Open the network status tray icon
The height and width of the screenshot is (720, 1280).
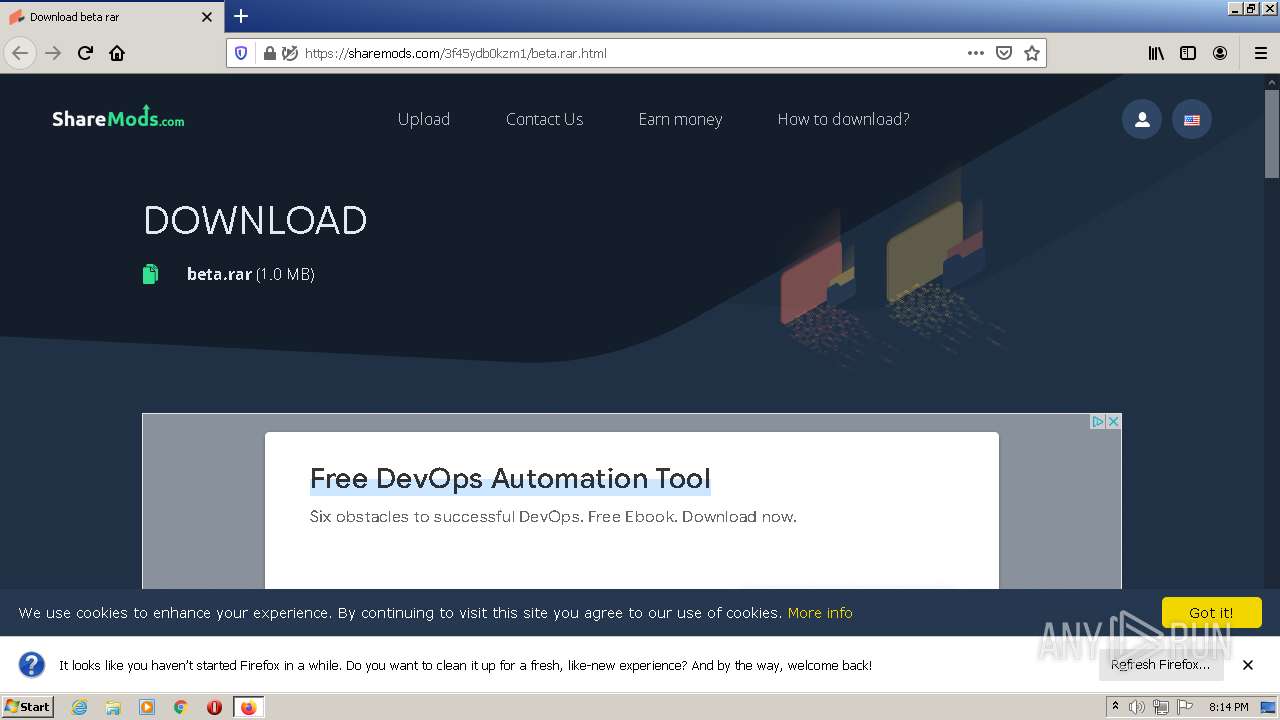[1161, 707]
